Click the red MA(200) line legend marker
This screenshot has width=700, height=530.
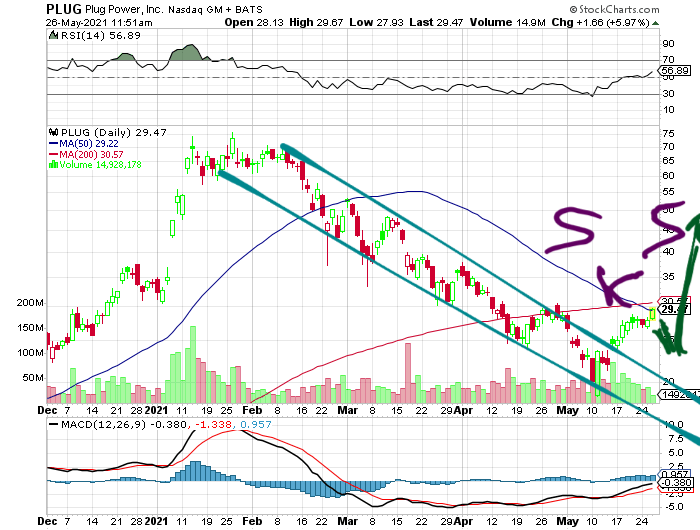click(x=53, y=154)
